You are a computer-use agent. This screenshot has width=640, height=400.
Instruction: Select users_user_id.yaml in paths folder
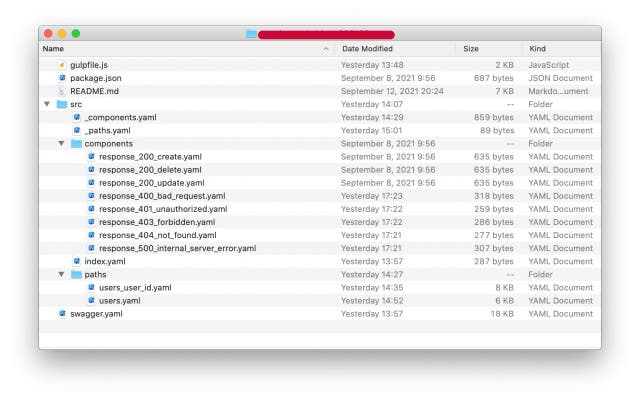pos(135,287)
